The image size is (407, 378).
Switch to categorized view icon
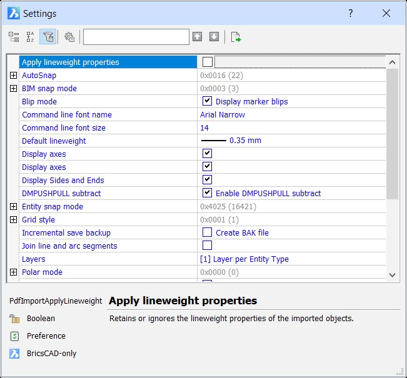pyautogui.click(x=14, y=37)
